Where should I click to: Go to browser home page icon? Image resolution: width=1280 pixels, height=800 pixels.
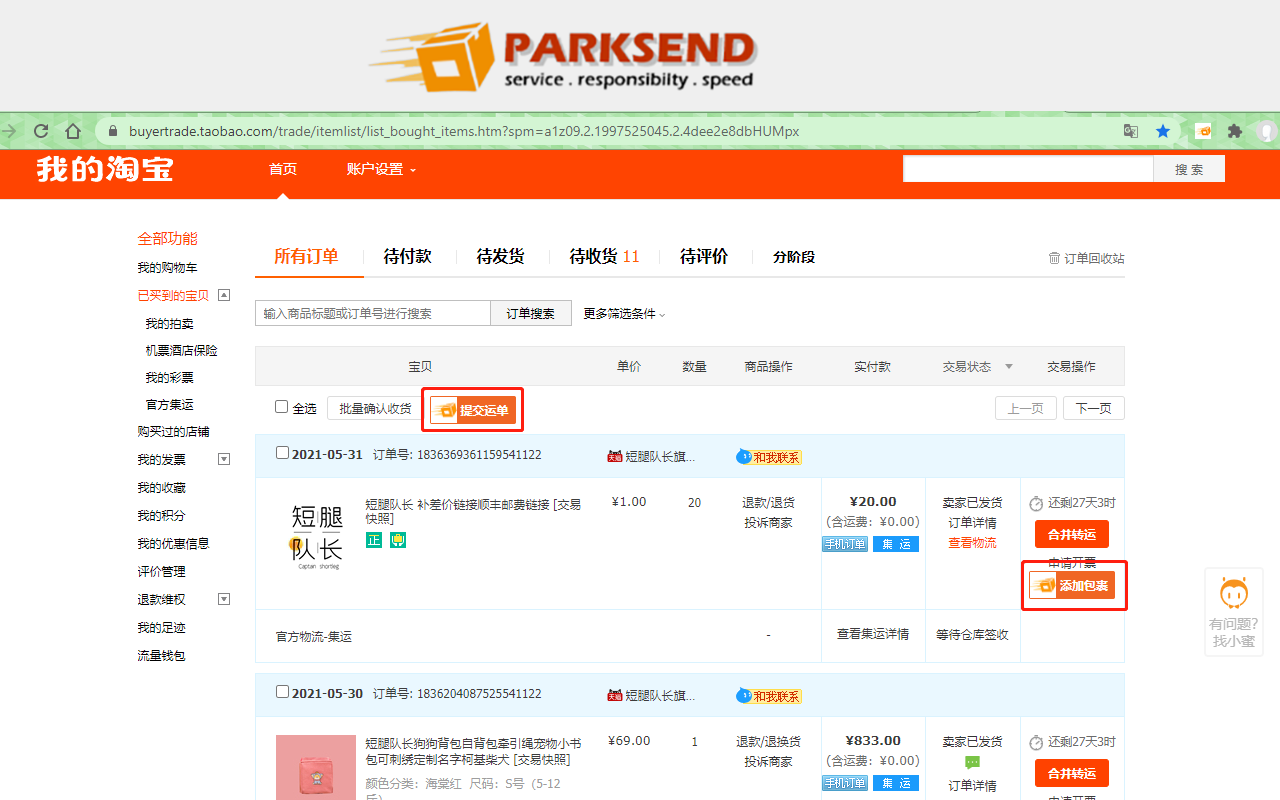tap(73, 131)
